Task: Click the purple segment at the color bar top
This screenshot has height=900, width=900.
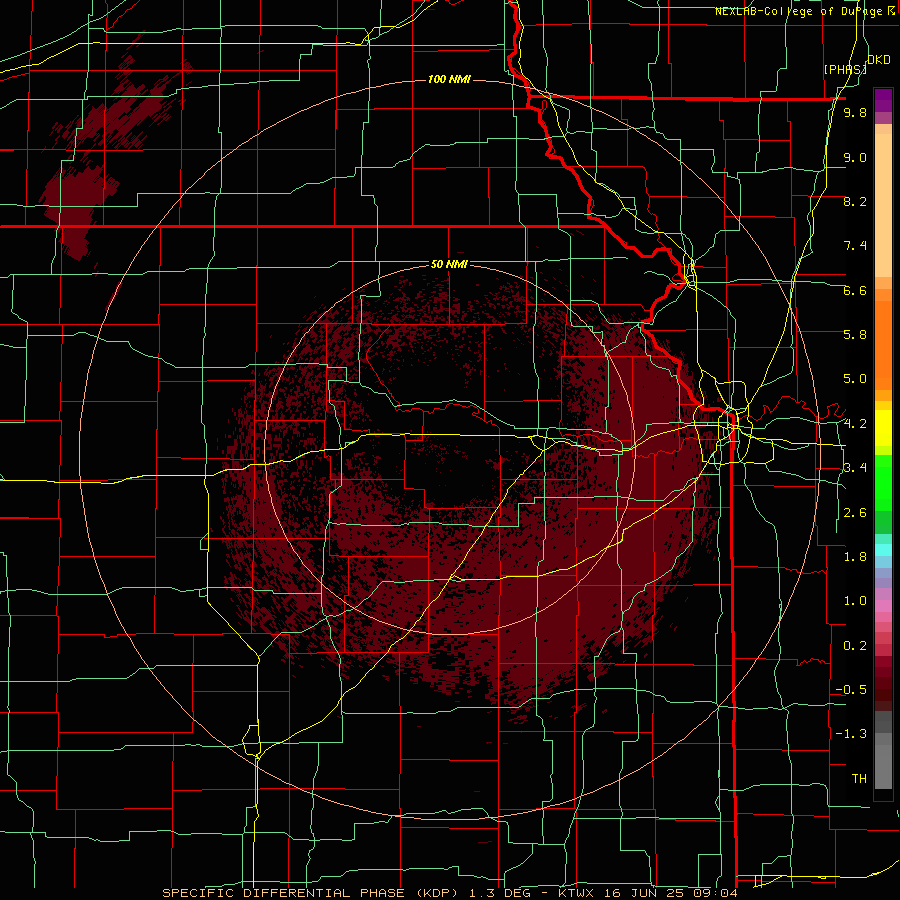Action: 883,100
